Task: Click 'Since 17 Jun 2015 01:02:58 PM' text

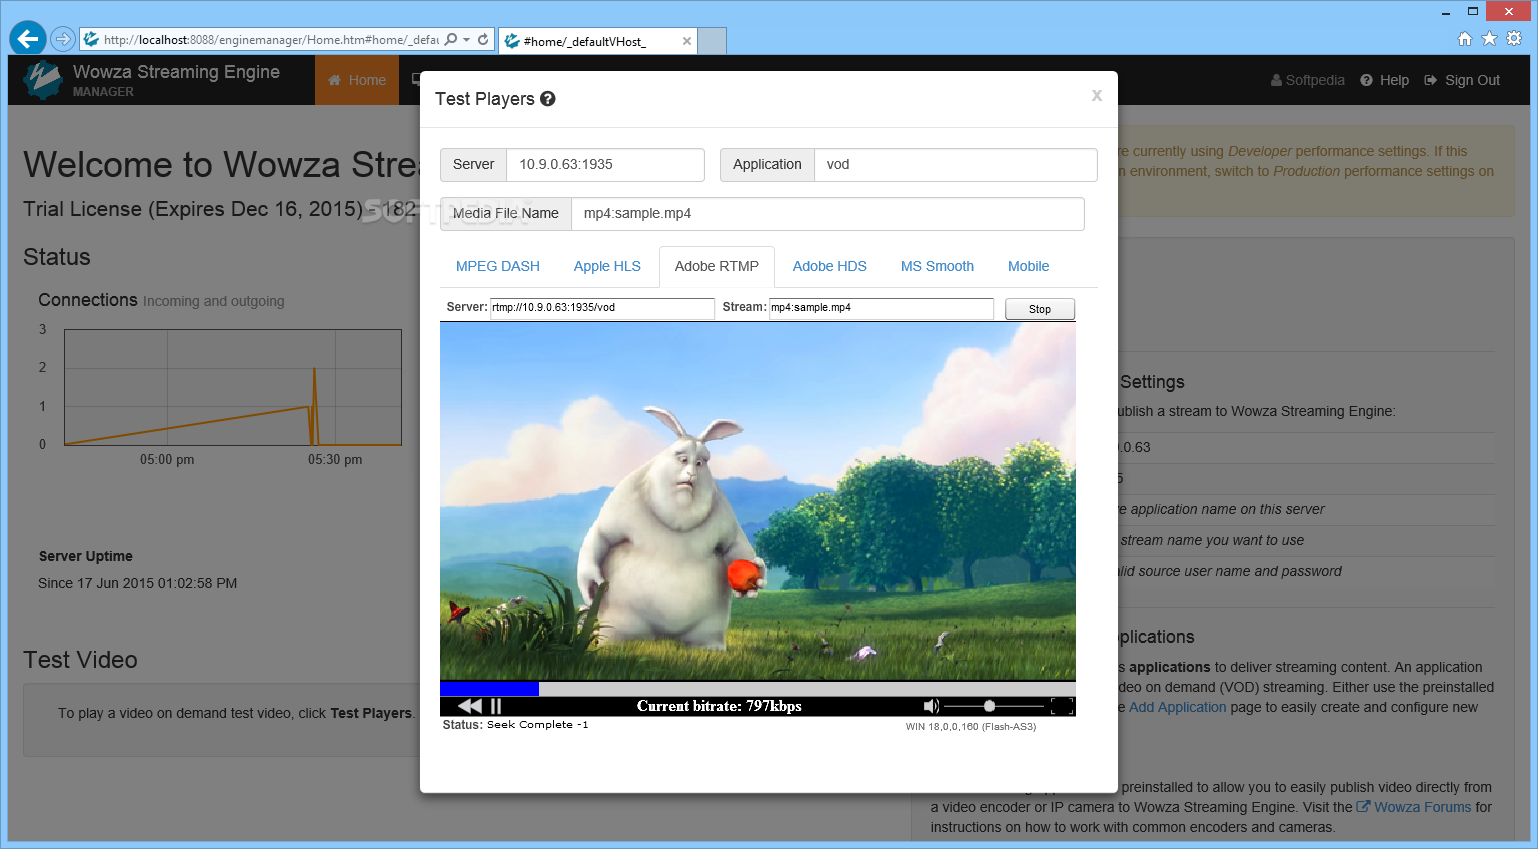Action: (138, 583)
